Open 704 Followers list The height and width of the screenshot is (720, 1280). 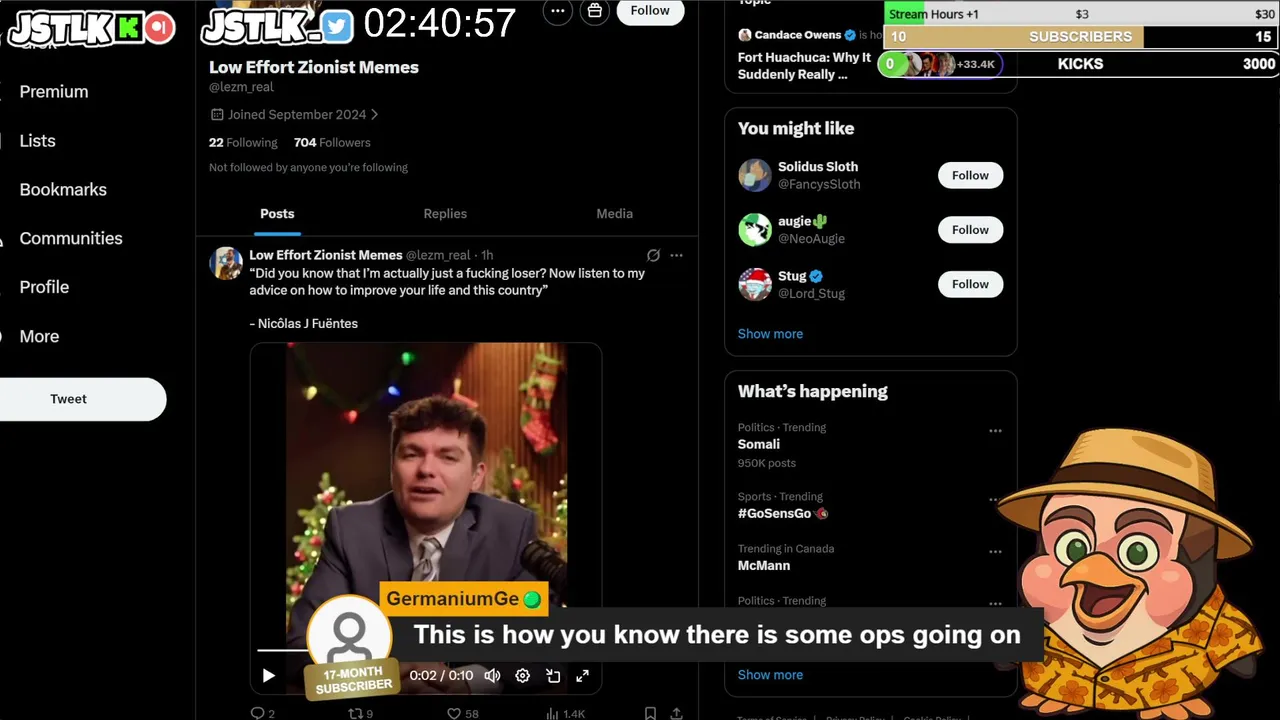tap(332, 143)
